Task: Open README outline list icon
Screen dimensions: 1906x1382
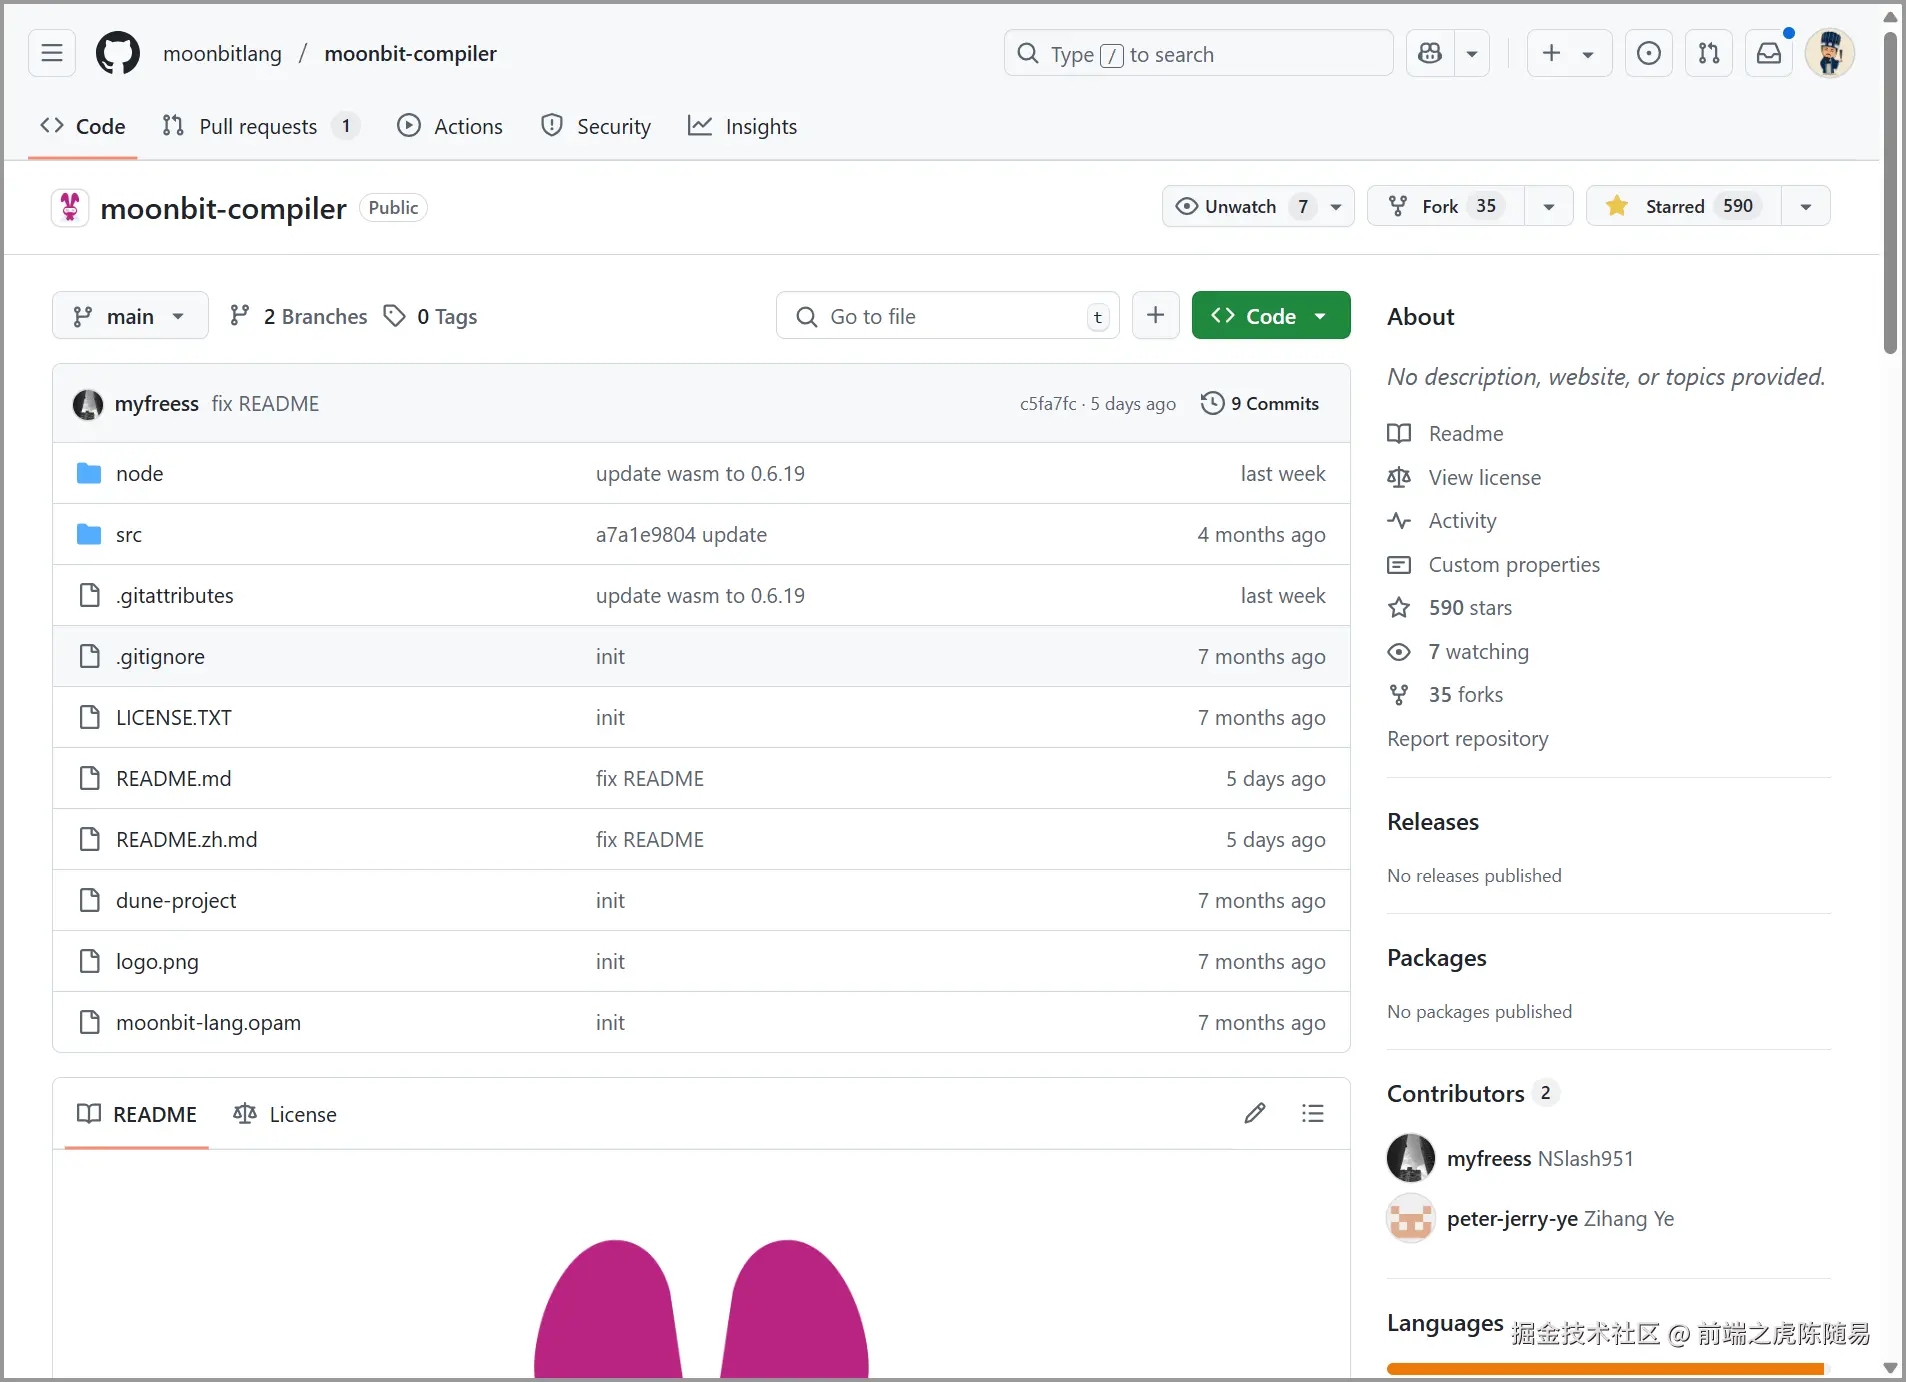Action: point(1313,1113)
